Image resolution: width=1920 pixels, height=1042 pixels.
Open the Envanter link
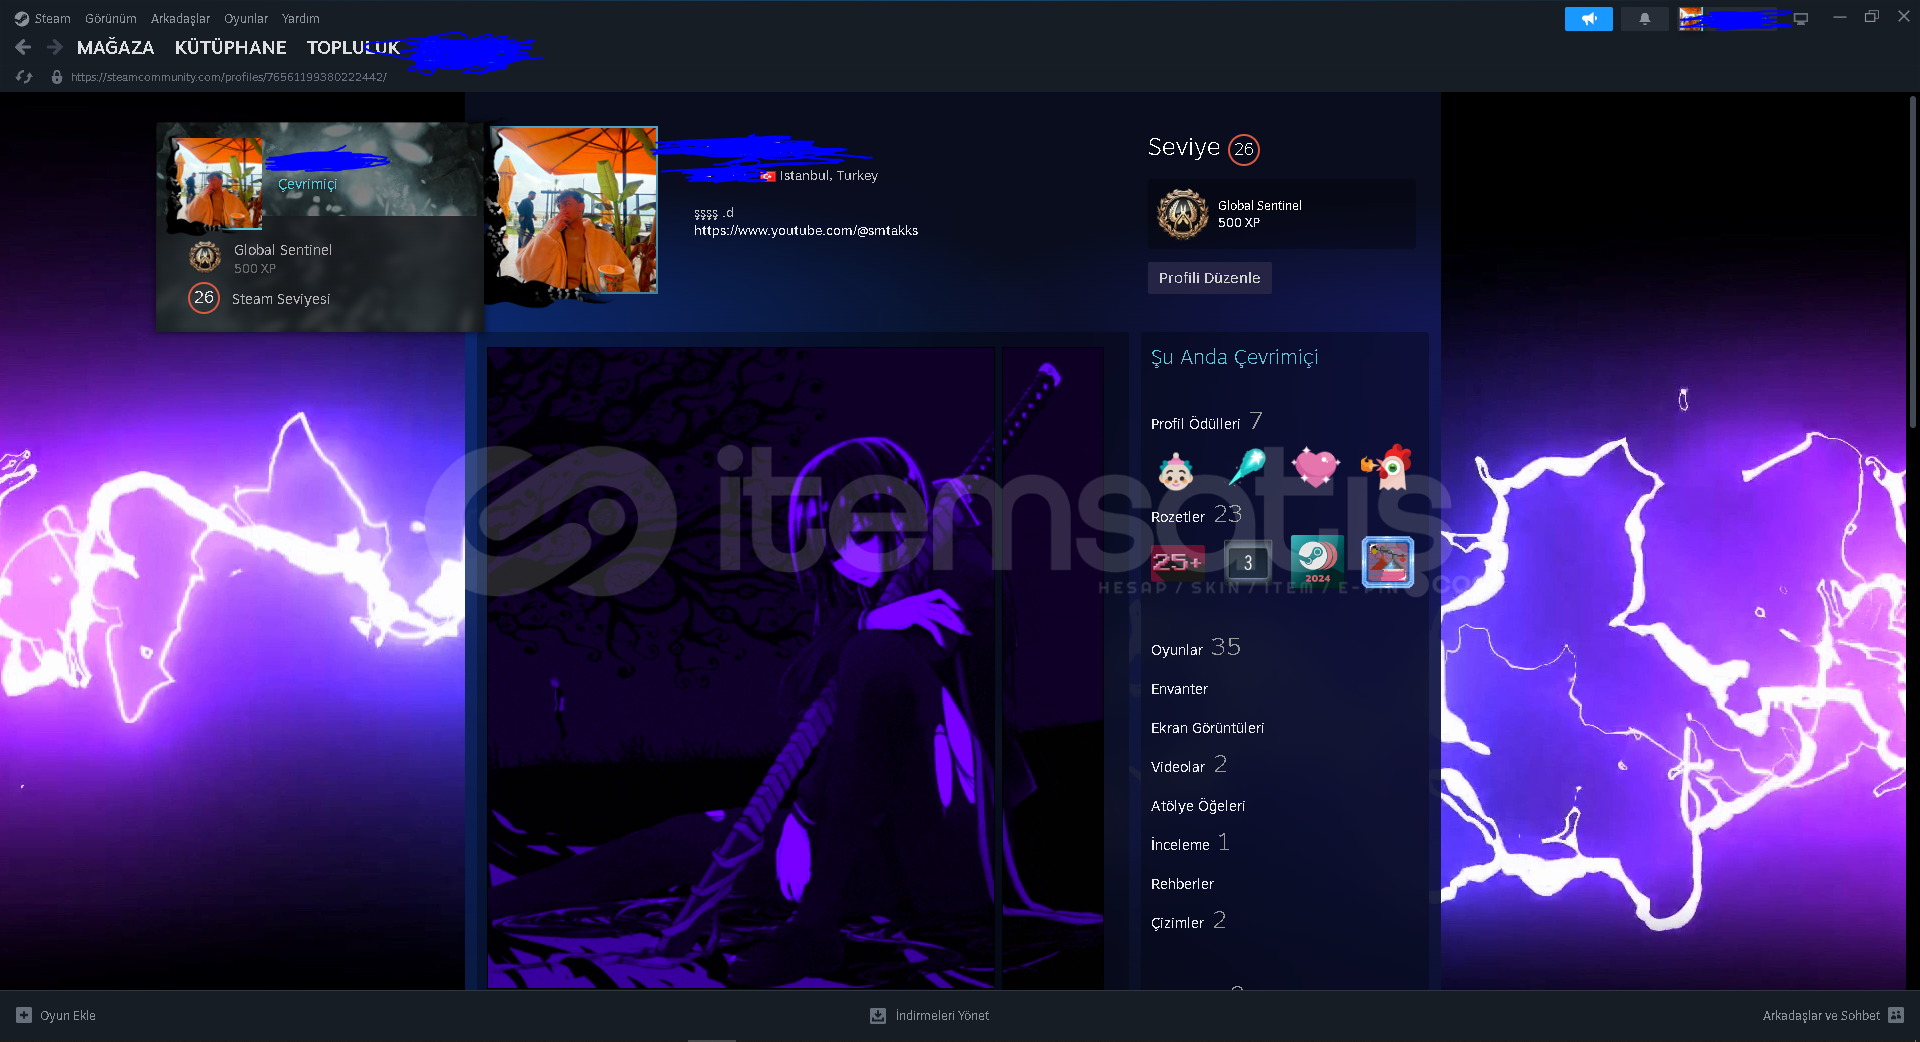point(1179,689)
